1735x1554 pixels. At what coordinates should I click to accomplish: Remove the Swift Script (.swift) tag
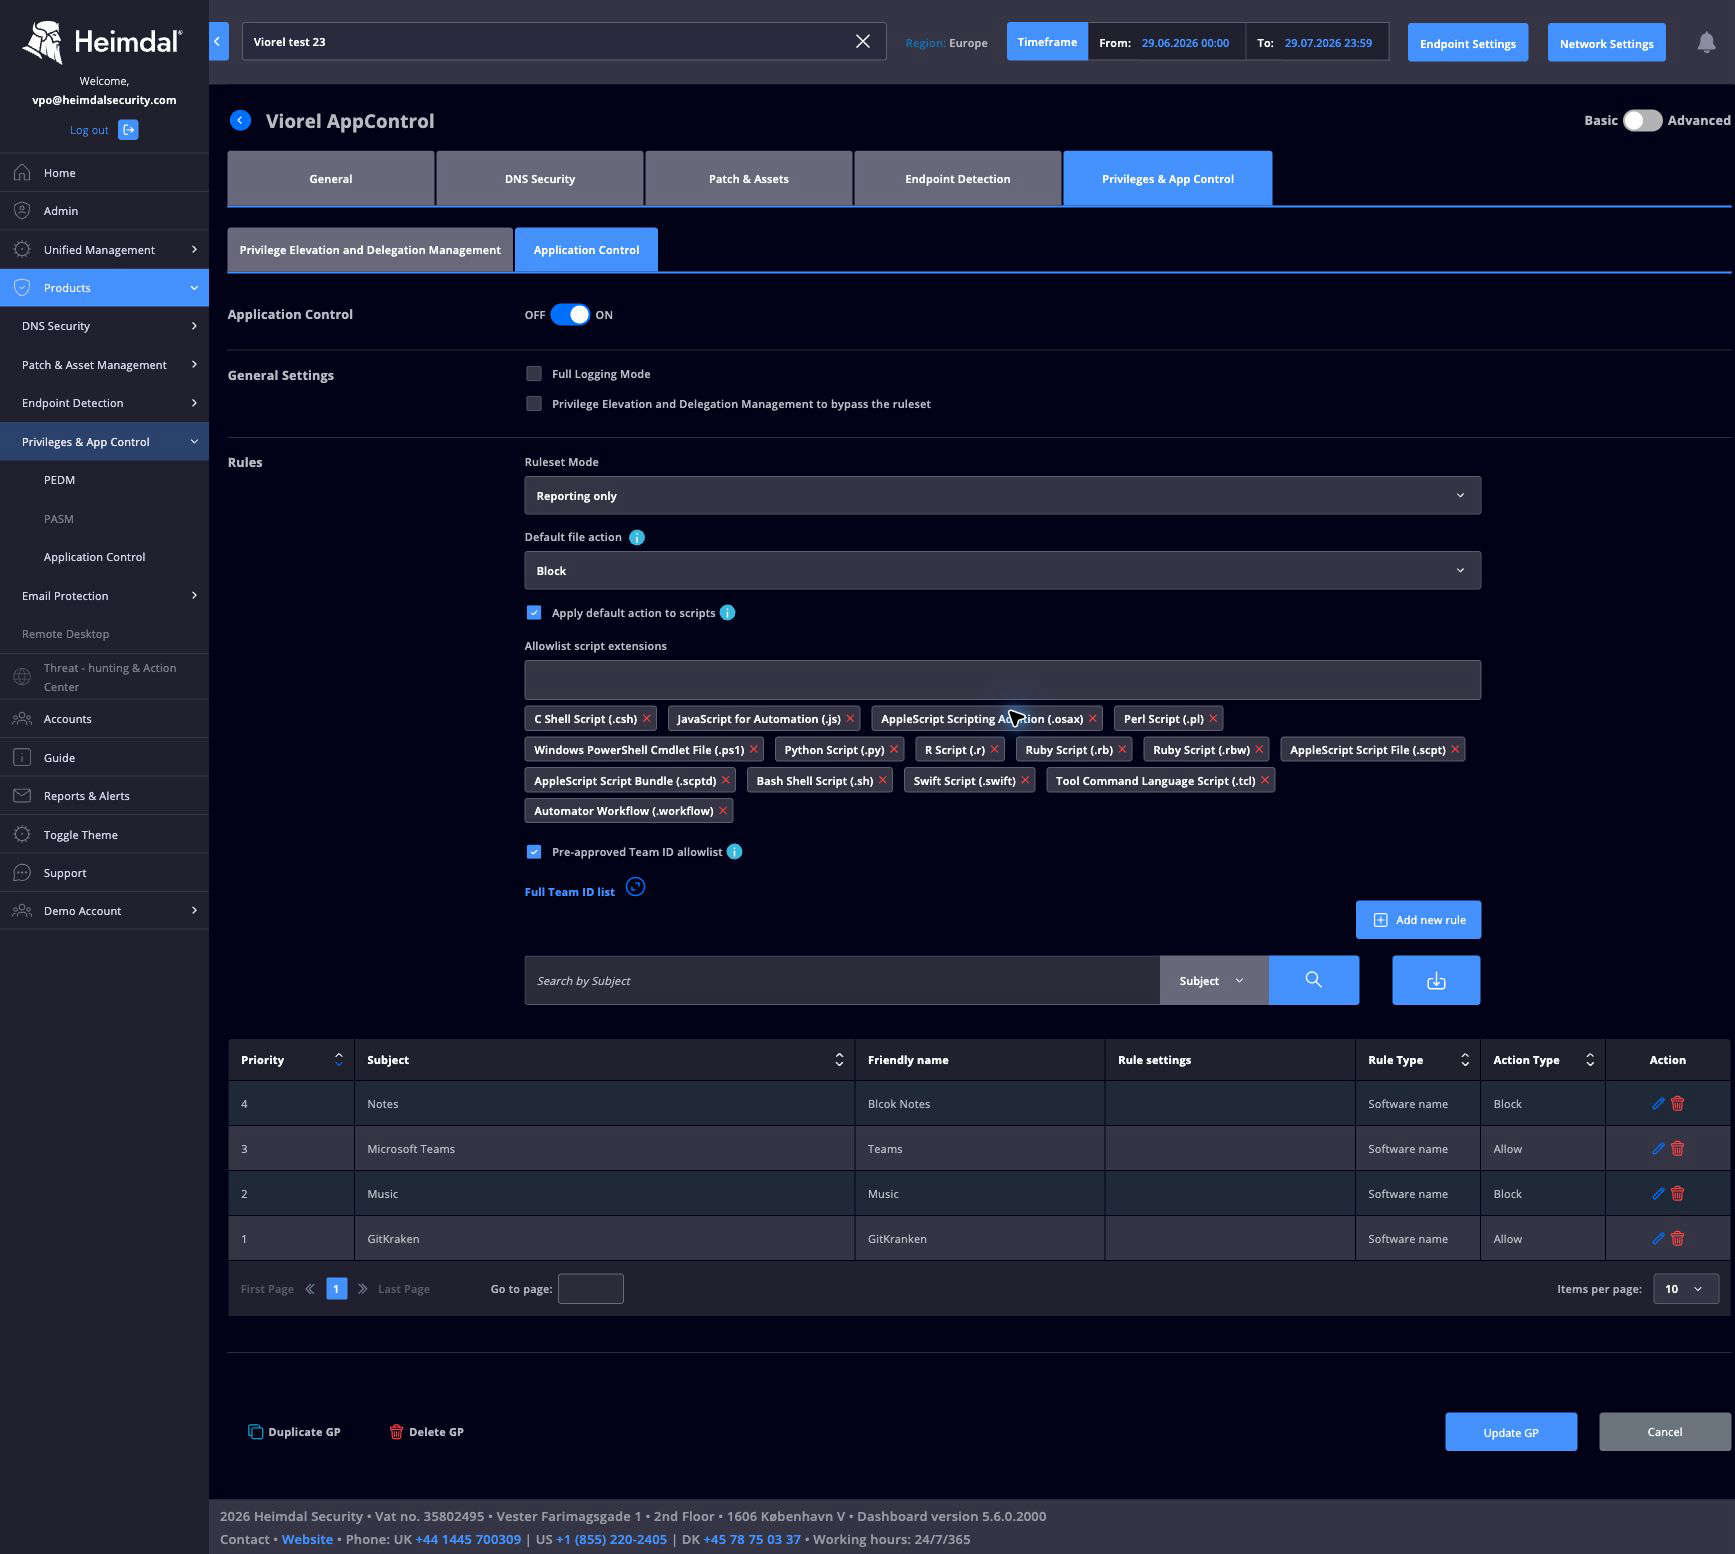click(x=1025, y=781)
